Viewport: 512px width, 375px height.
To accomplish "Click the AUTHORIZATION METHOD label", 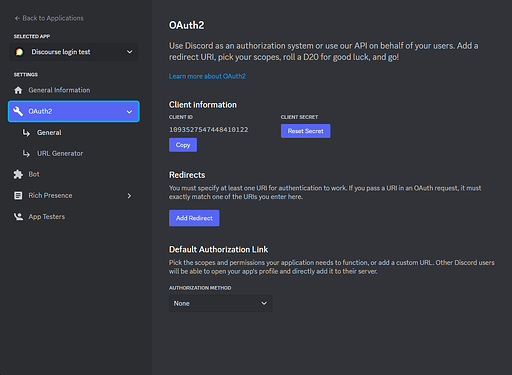I will (x=200, y=288).
